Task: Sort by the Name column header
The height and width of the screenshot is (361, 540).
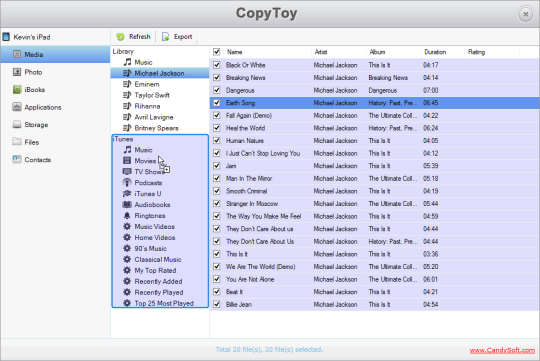Action: pyautogui.click(x=267, y=52)
